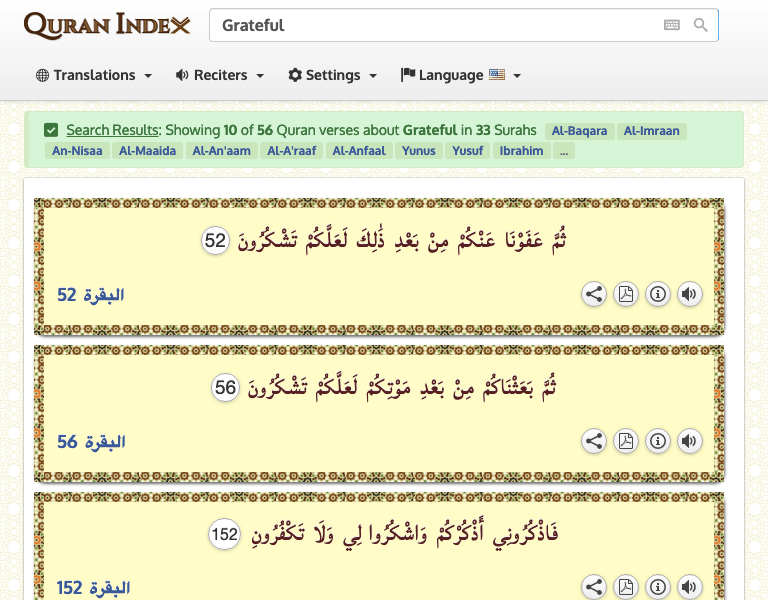Toggle the Search Results checkbox
The image size is (768, 600).
(x=51, y=130)
